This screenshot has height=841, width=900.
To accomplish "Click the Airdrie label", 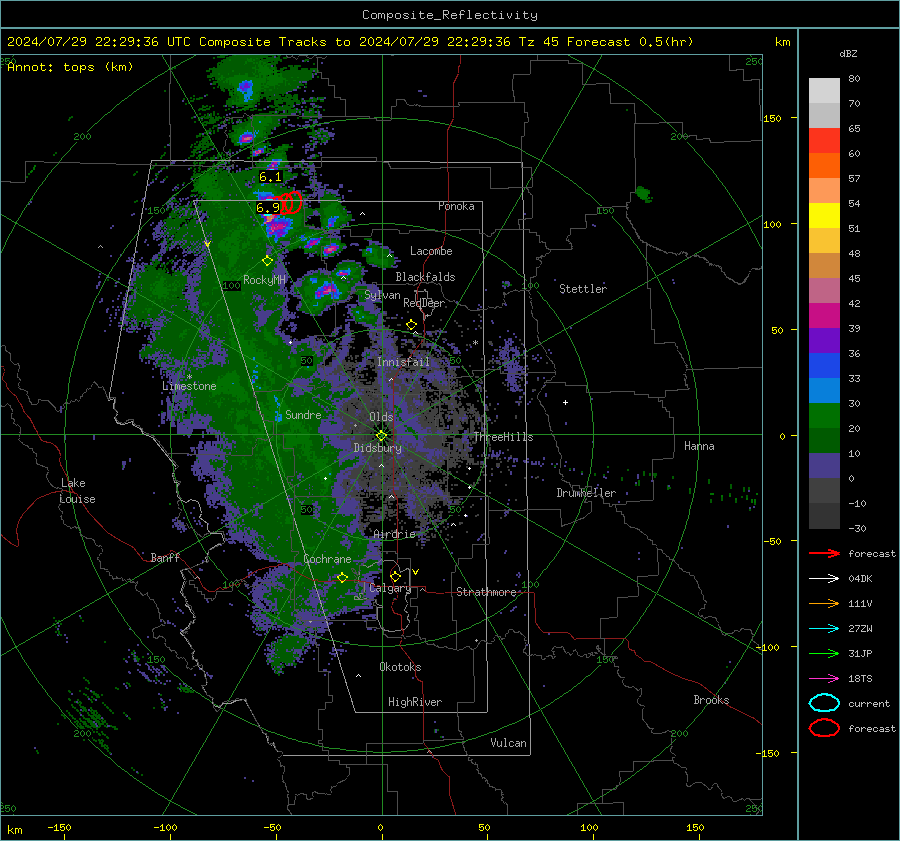I will point(394,534).
